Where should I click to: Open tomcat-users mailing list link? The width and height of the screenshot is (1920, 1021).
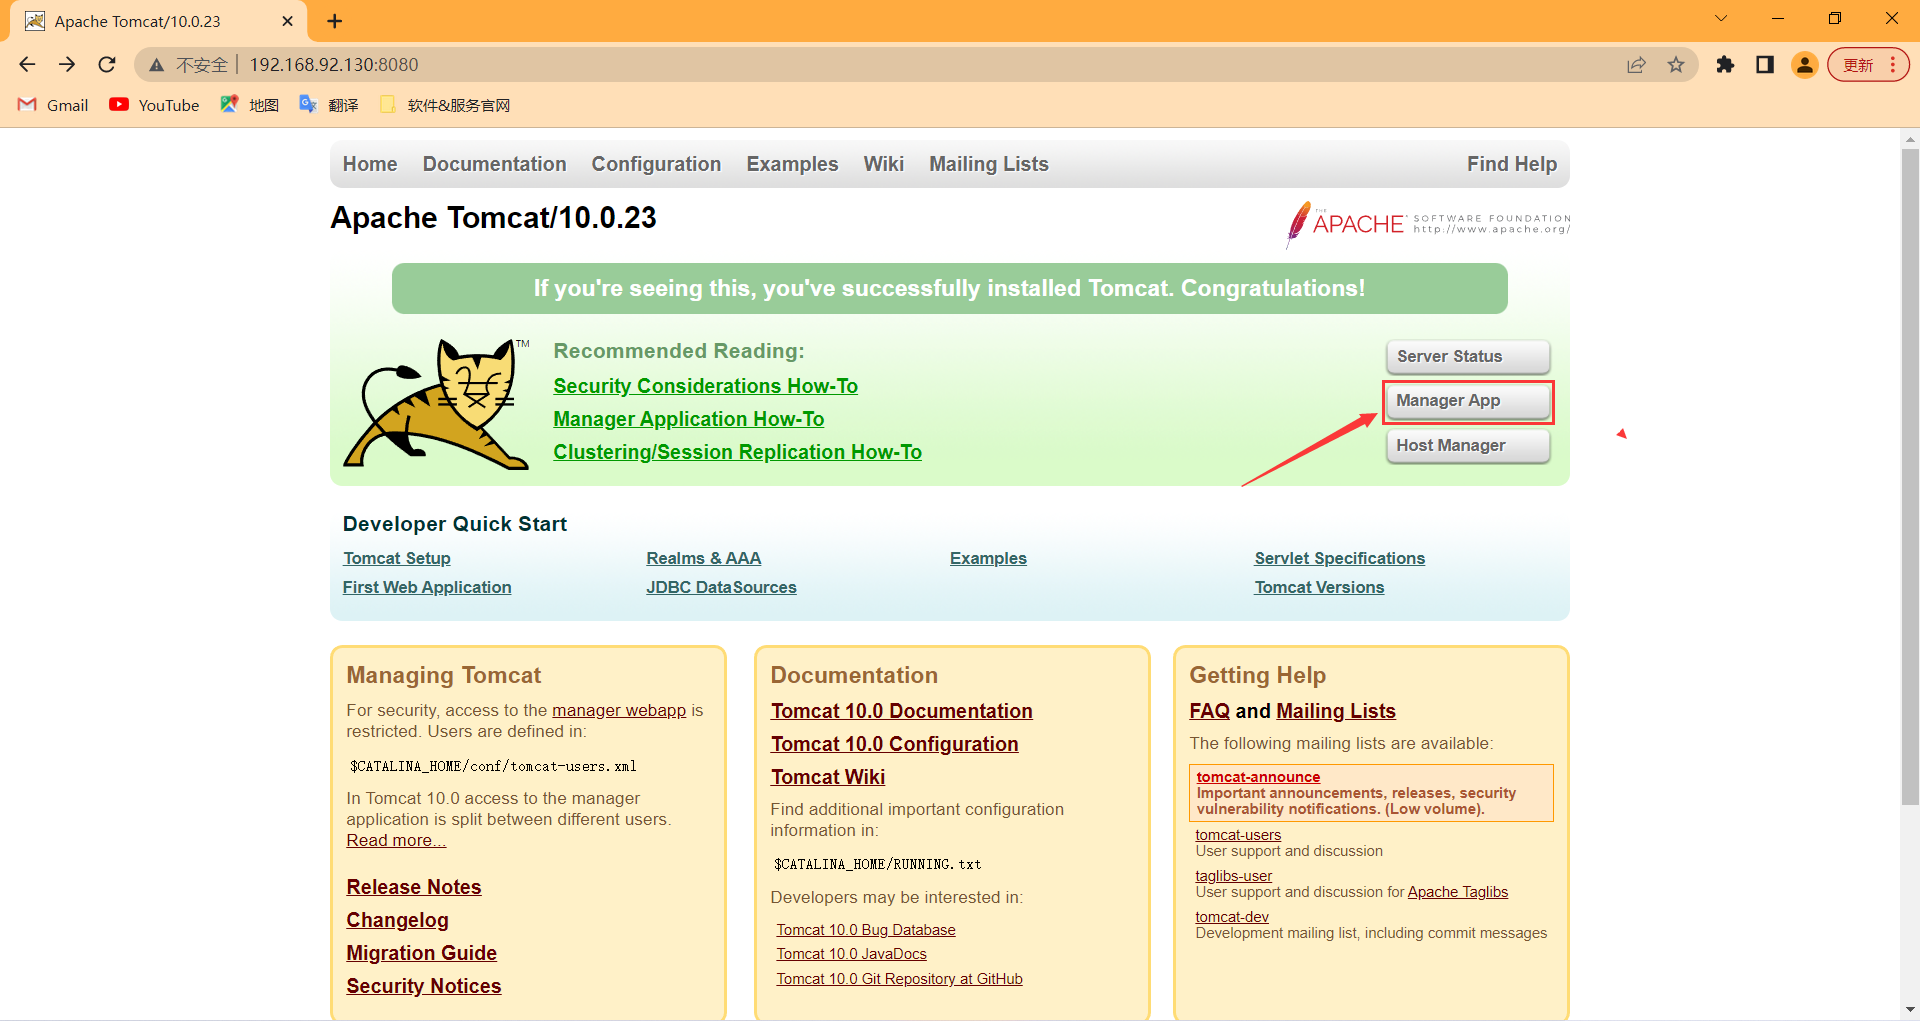[x=1238, y=835]
